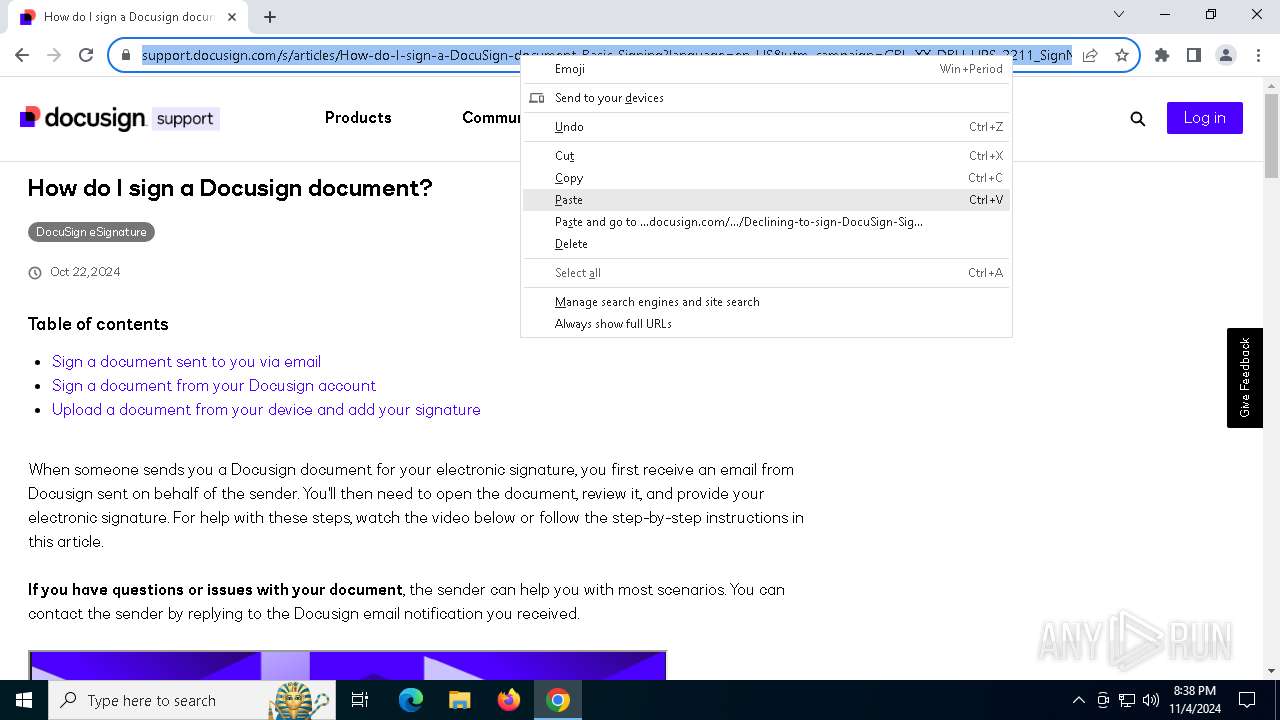This screenshot has height=720, width=1280.
Task: Open 'Upload a document from your device' link
Action: (x=266, y=410)
